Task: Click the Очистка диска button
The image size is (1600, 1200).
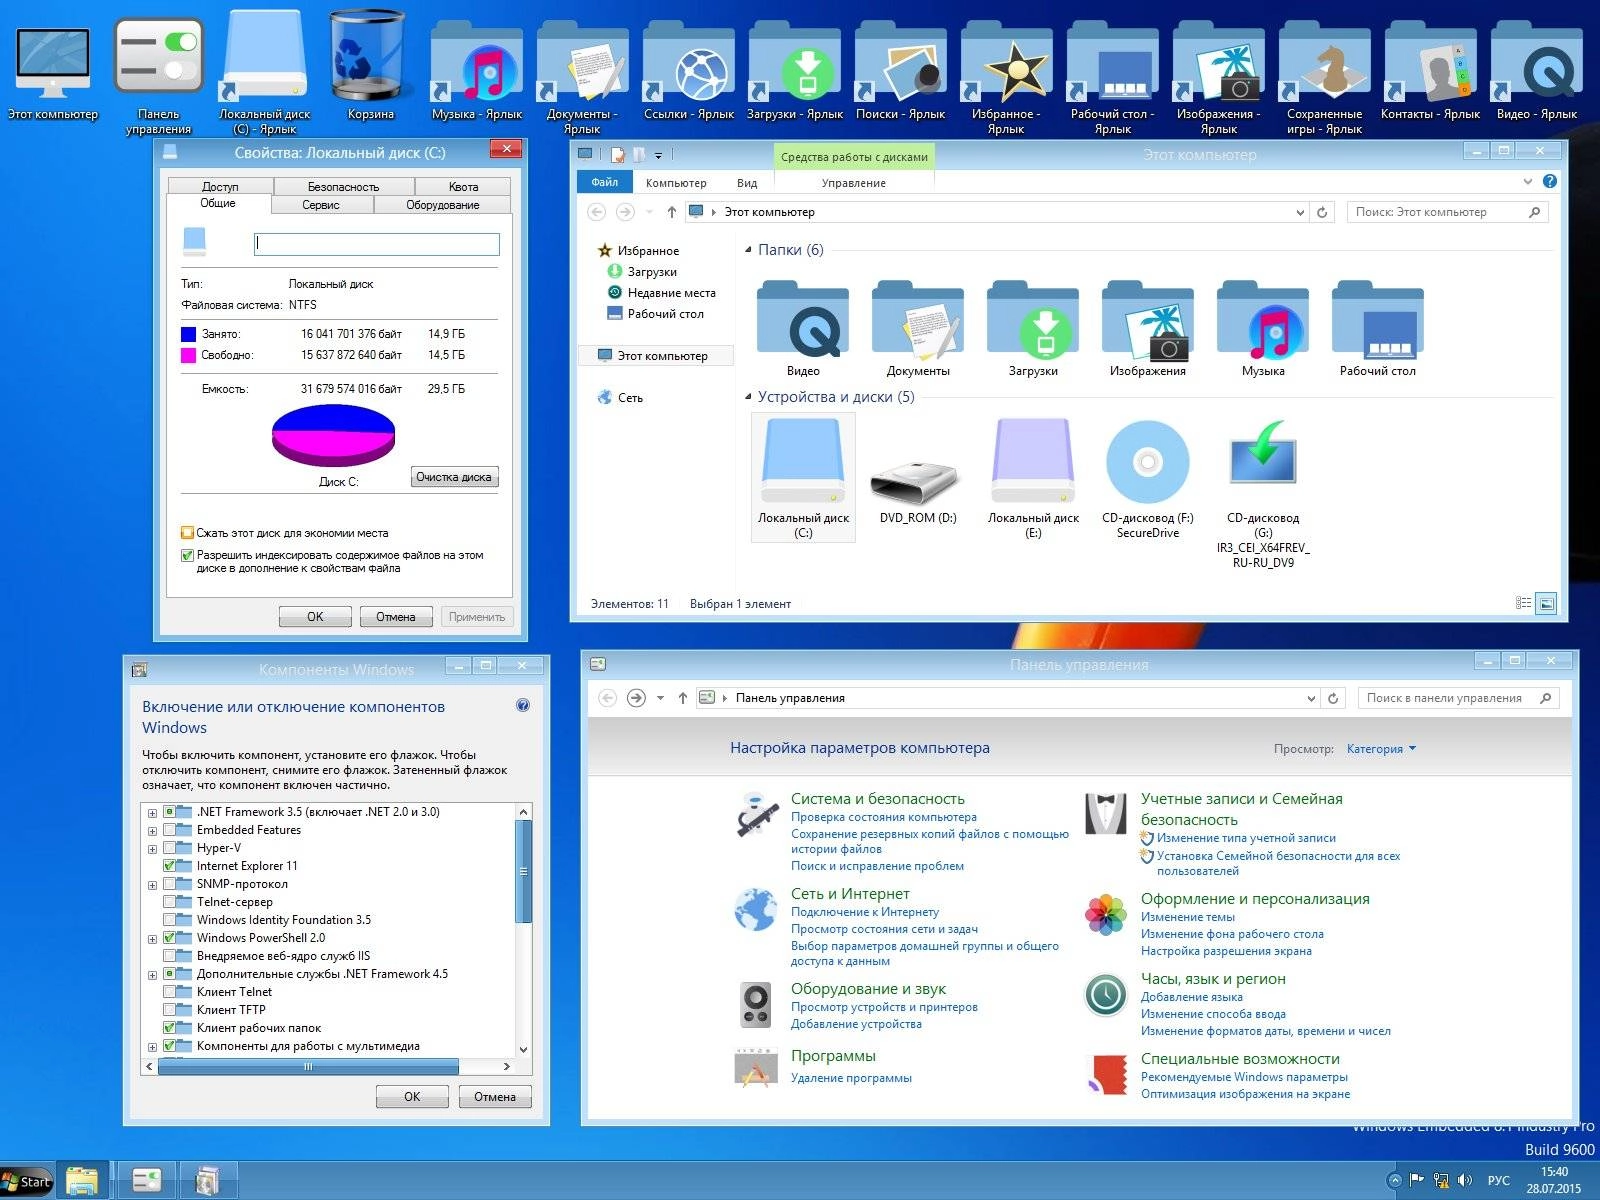Action: click(454, 477)
